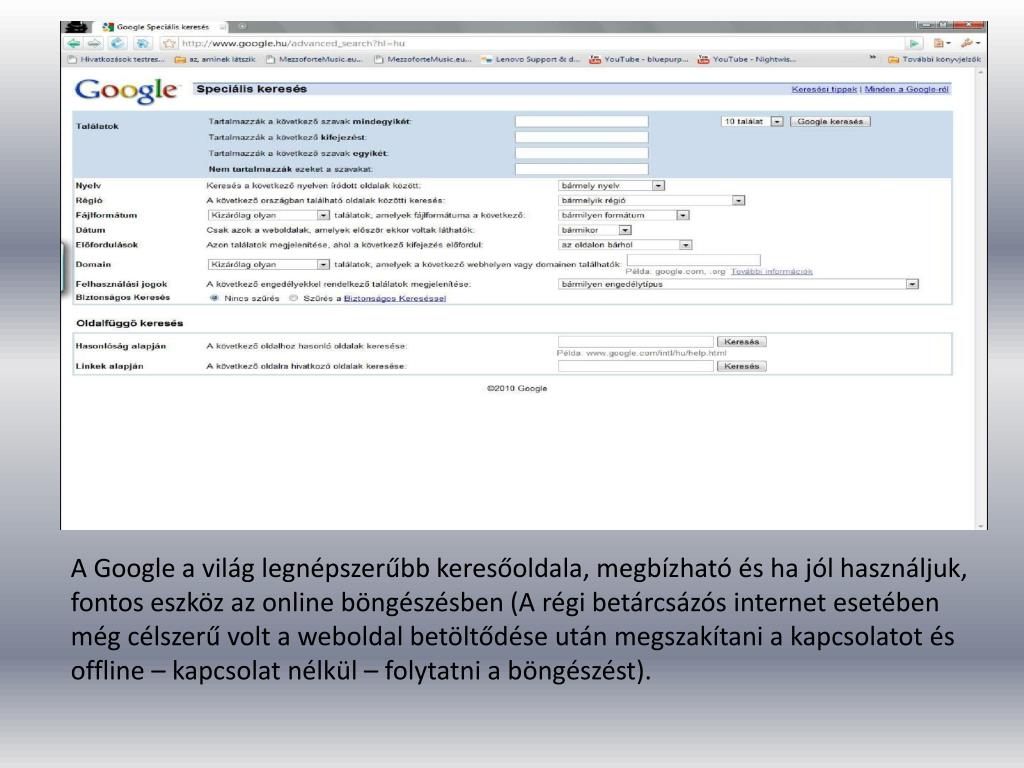Click the 'Nem tartalmazzák' input field

pos(581,169)
